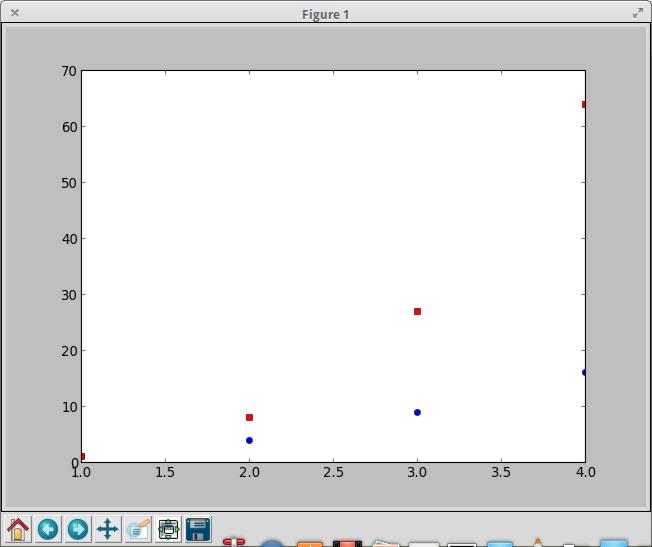The image size is (652, 547).
Task: Click the Figure 1 title bar text
Action: [326, 14]
